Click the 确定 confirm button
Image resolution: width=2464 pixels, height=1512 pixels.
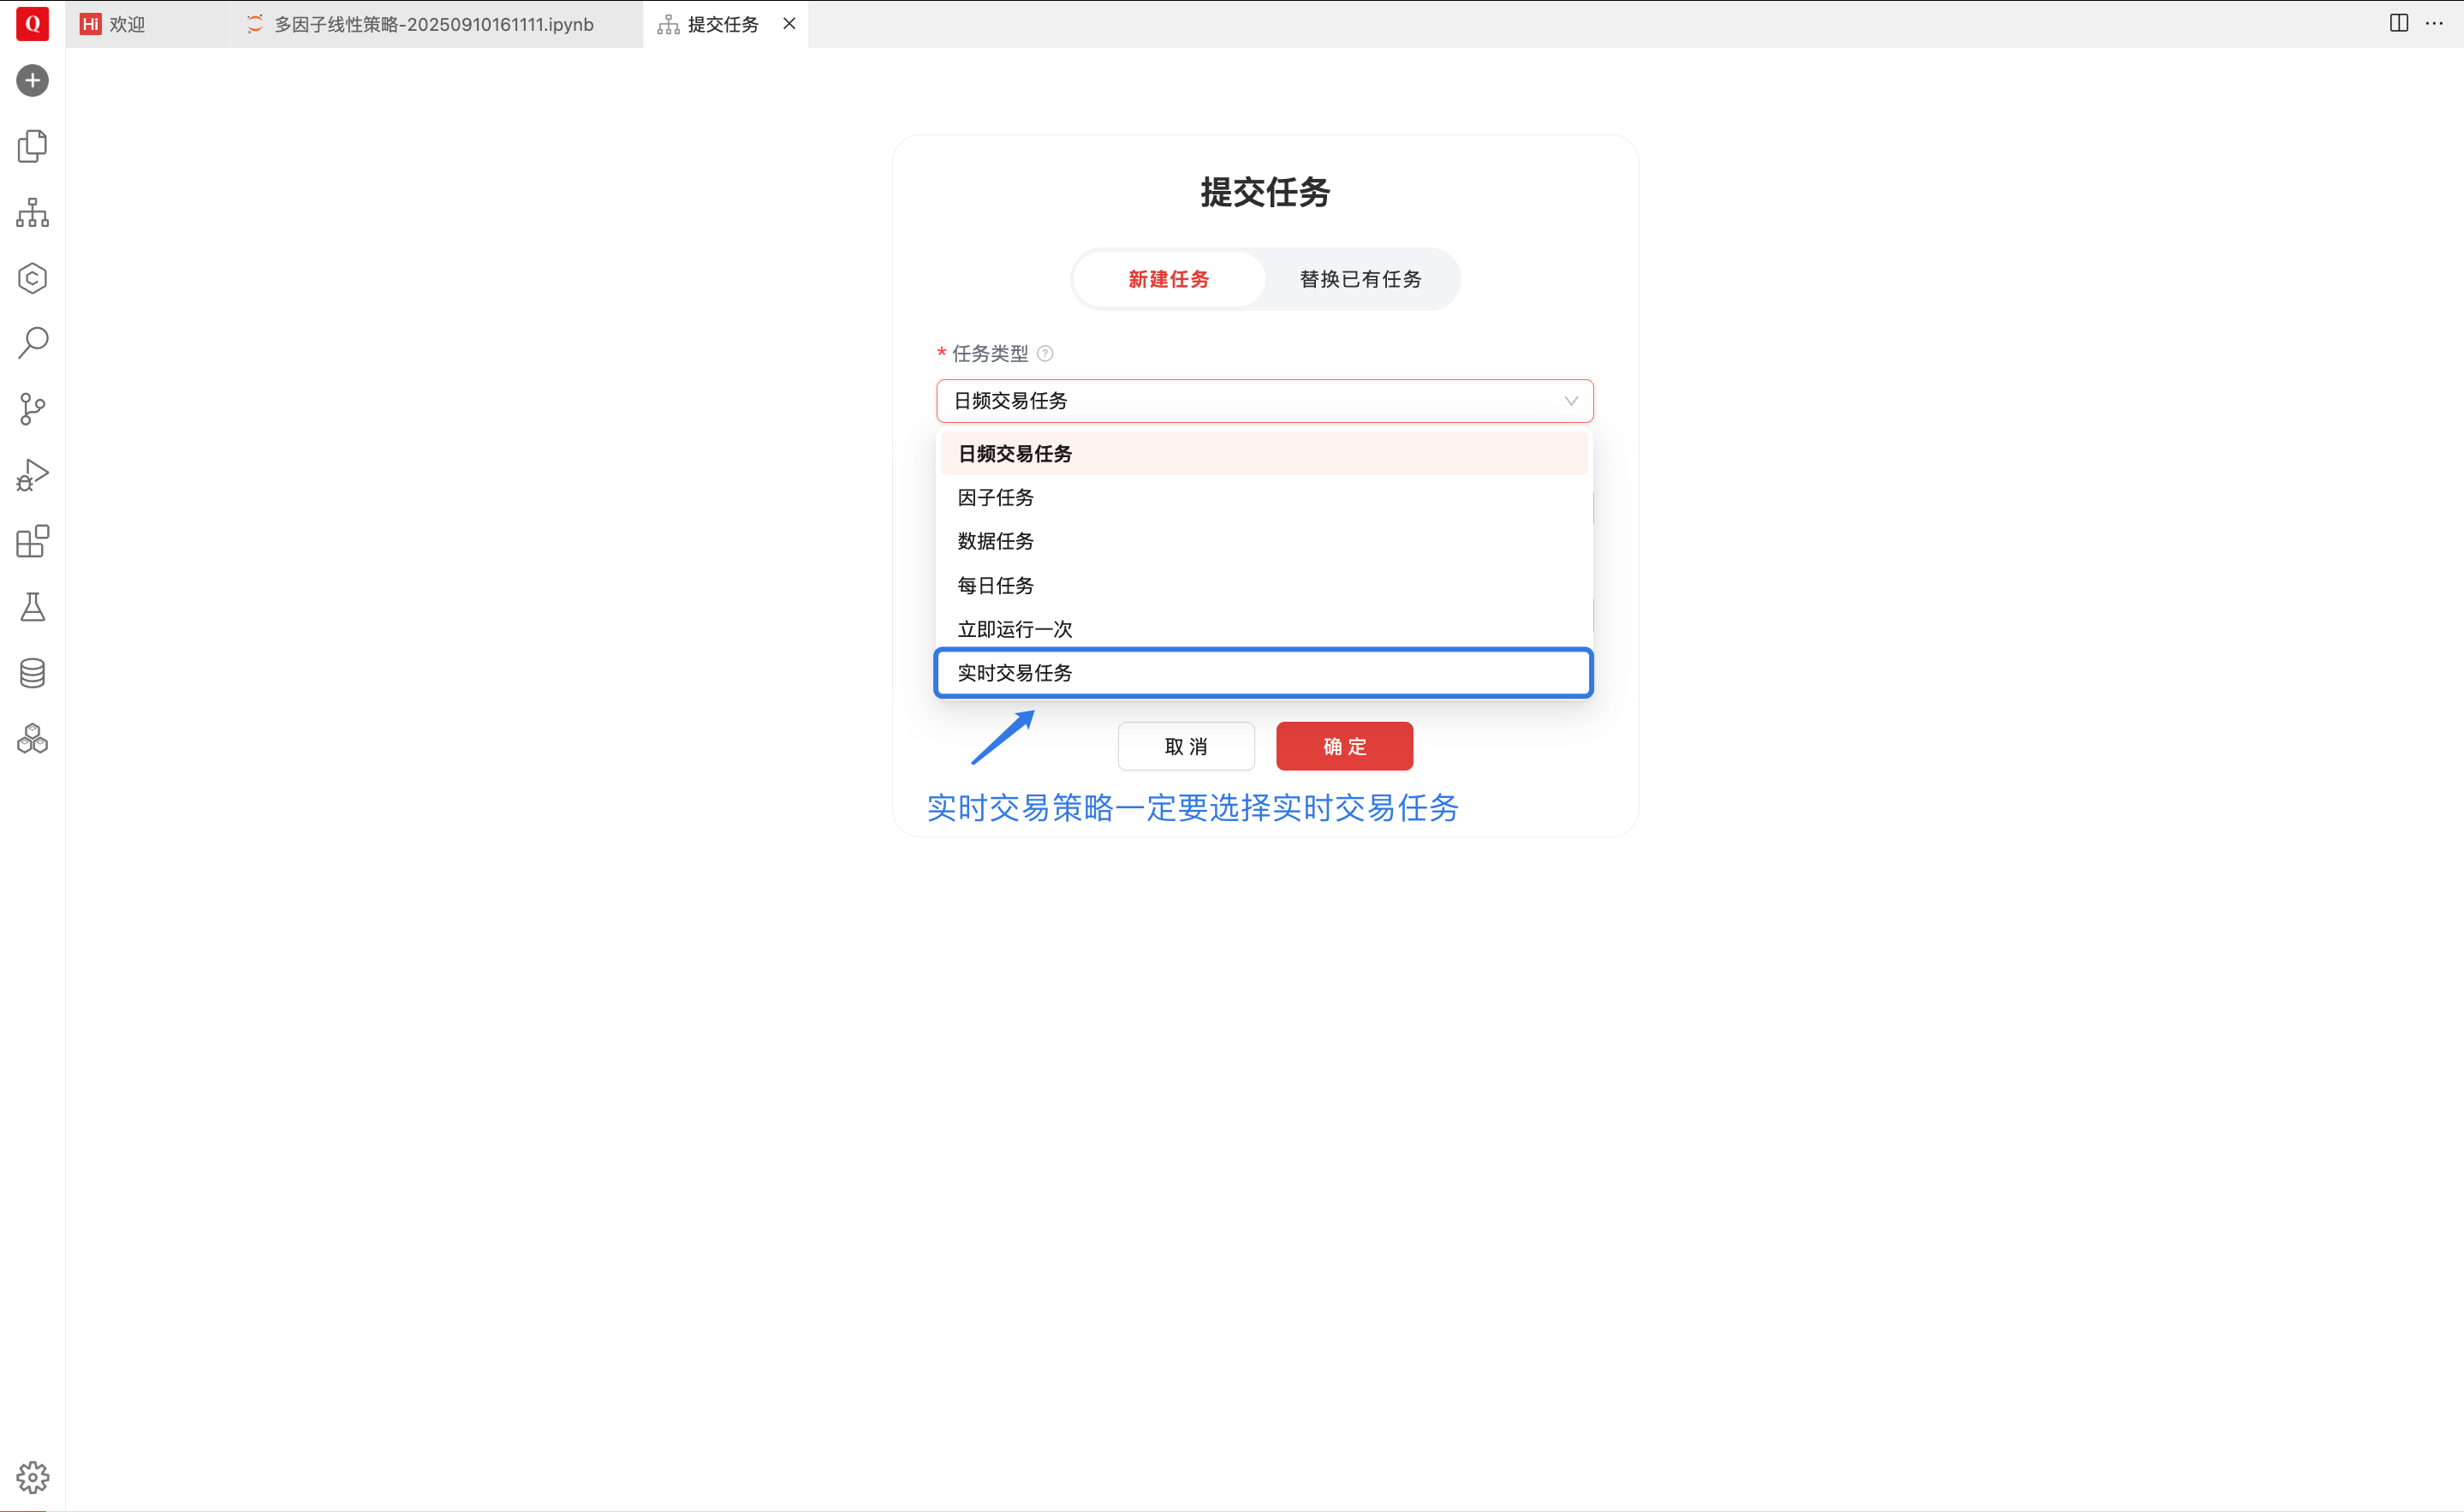click(x=1344, y=746)
